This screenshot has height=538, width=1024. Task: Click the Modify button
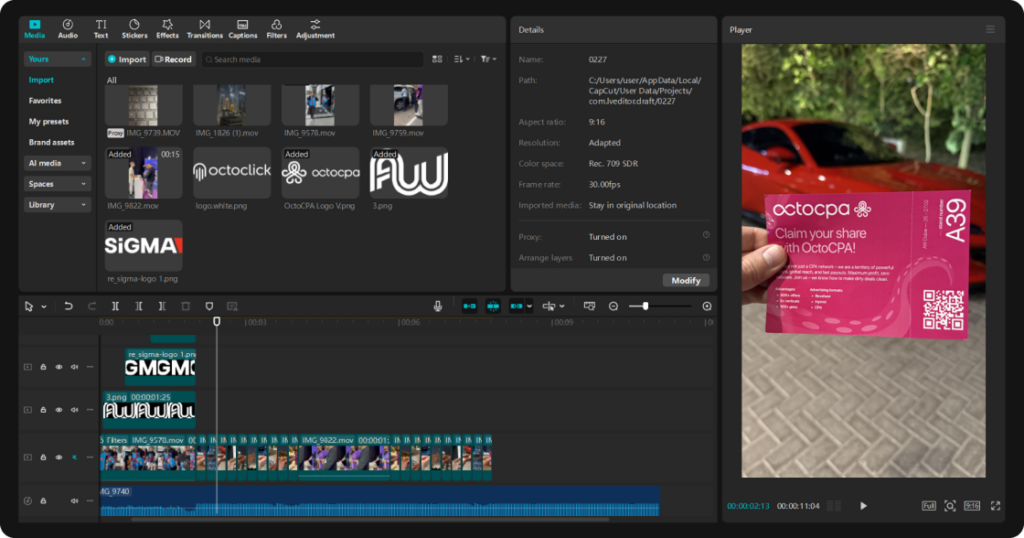tap(686, 280)
